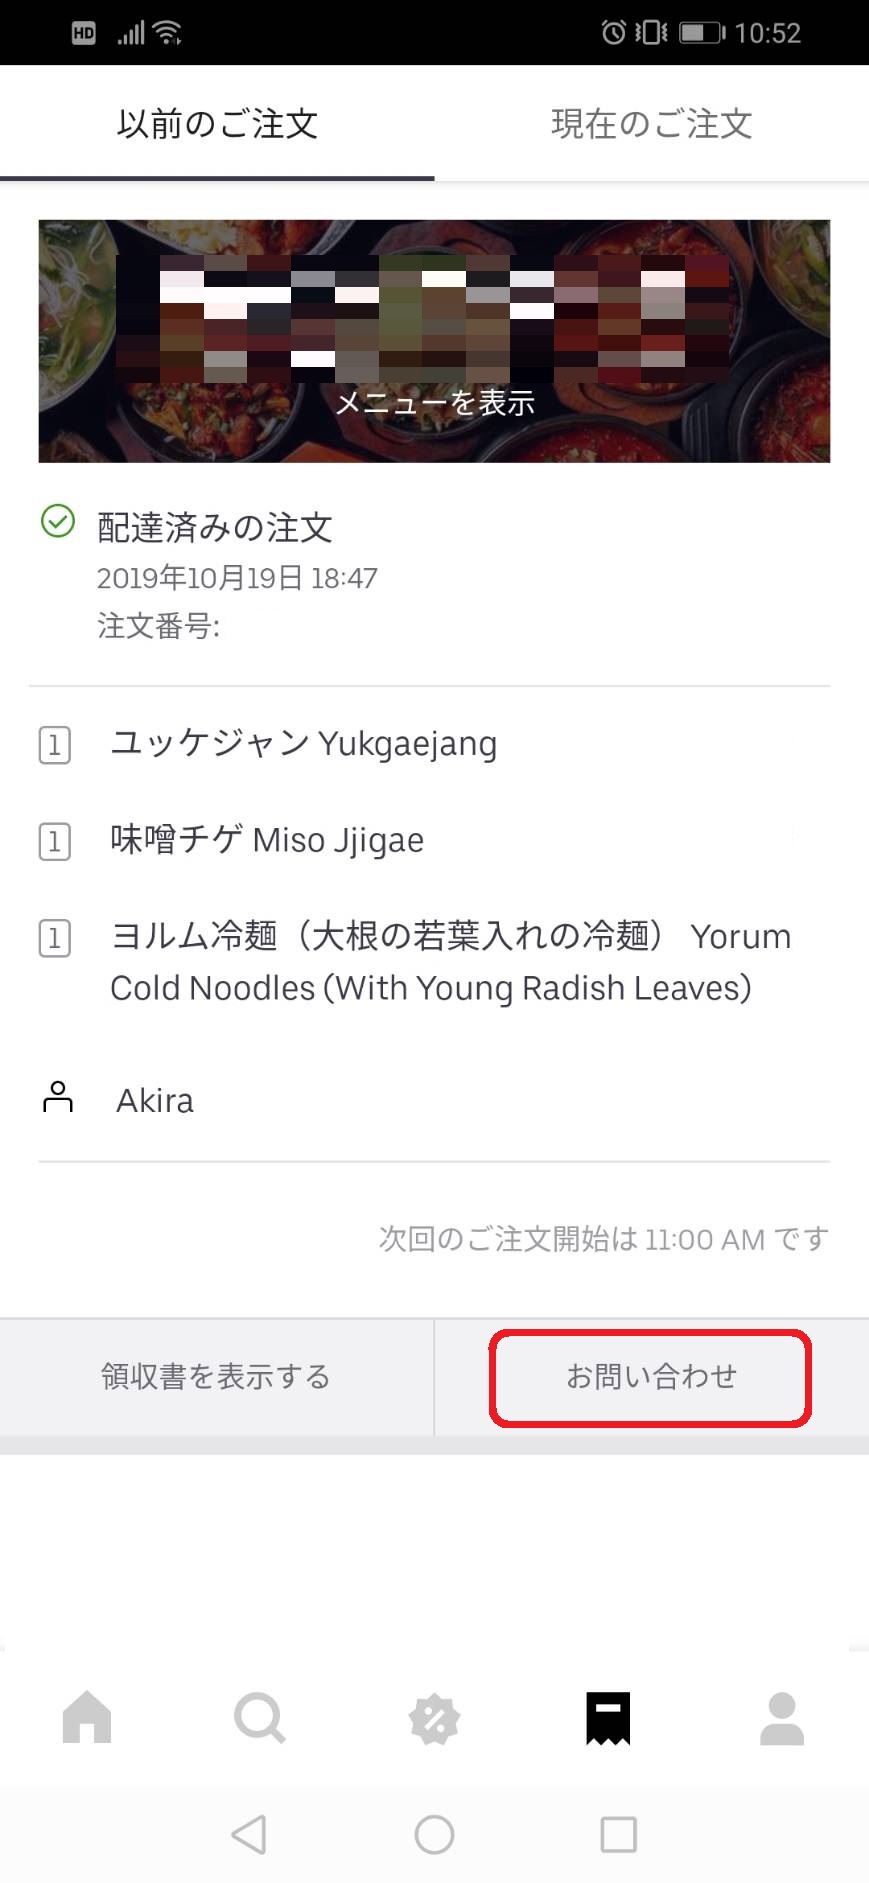
Task: Switch to 以前のご注文 tab
Action: (217, 124)
